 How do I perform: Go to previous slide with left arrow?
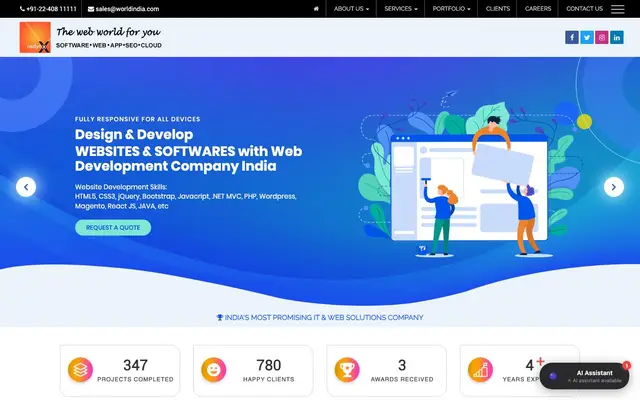click(x=26, y=187)
